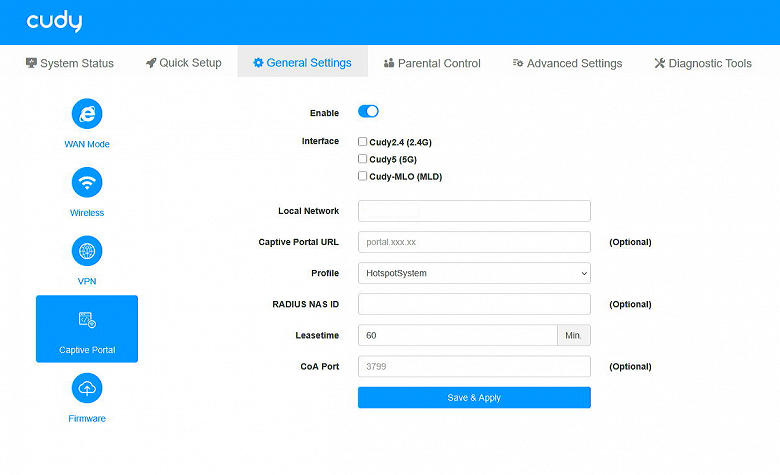Image resolution: width=780 pixels, height=475 pixels.
Task: Check the Cudy-MLO (MLD) interface box
Action: [x=363, y=176]
